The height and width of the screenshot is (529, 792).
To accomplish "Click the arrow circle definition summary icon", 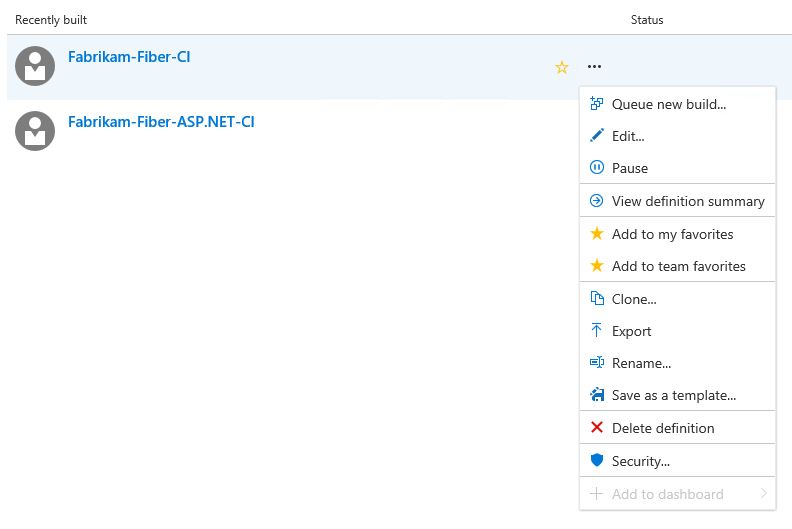I will (597, 201).
